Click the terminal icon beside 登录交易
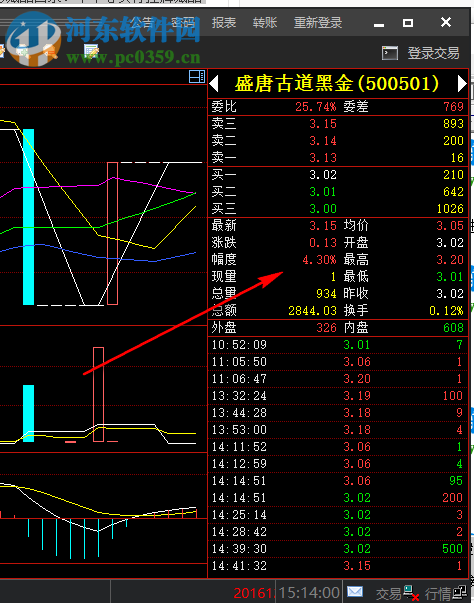Image resolution: width=474 pixels, height=603 pixels. tap(389, 53)
